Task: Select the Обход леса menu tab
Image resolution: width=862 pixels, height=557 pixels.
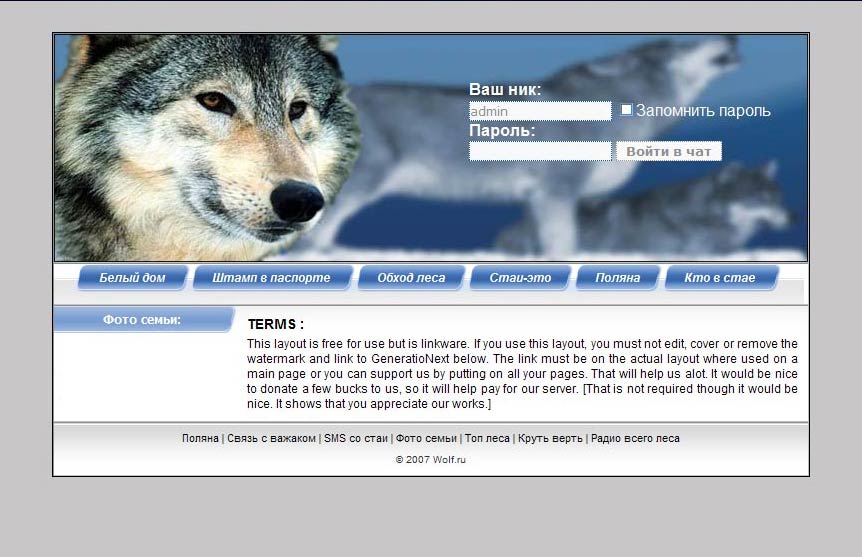Action: (411, 278)
